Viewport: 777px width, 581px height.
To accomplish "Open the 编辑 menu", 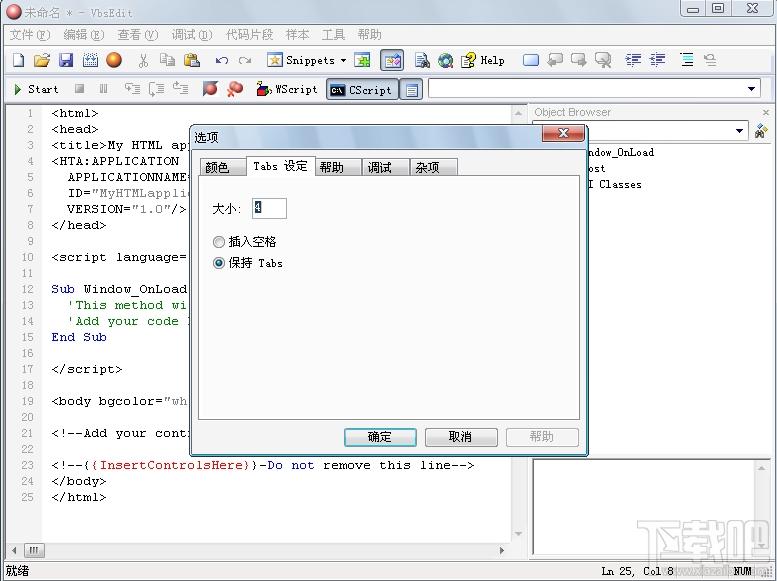I will coord(84,35).
